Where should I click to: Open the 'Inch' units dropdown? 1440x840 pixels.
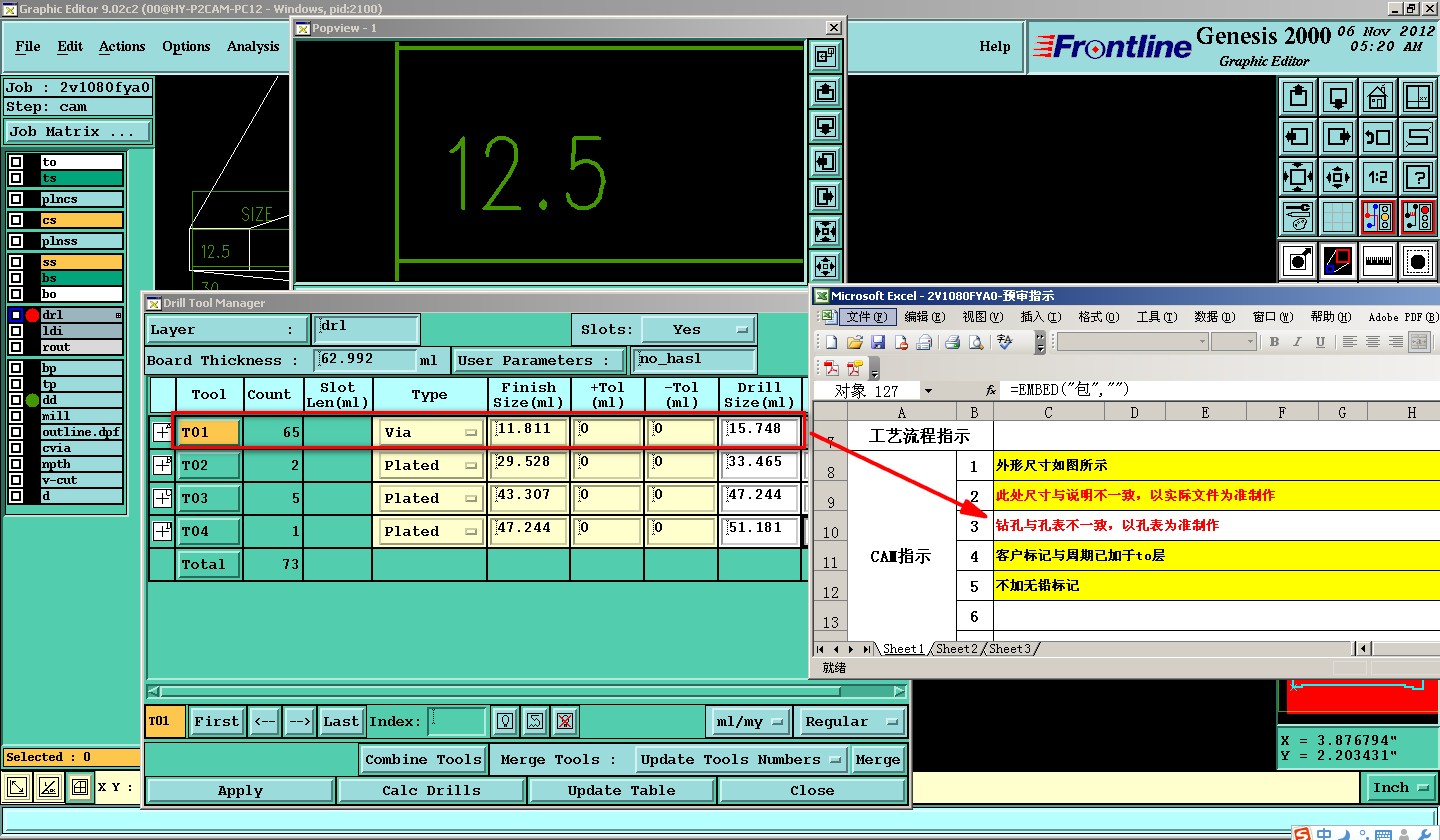click(x=1400, y=788)
